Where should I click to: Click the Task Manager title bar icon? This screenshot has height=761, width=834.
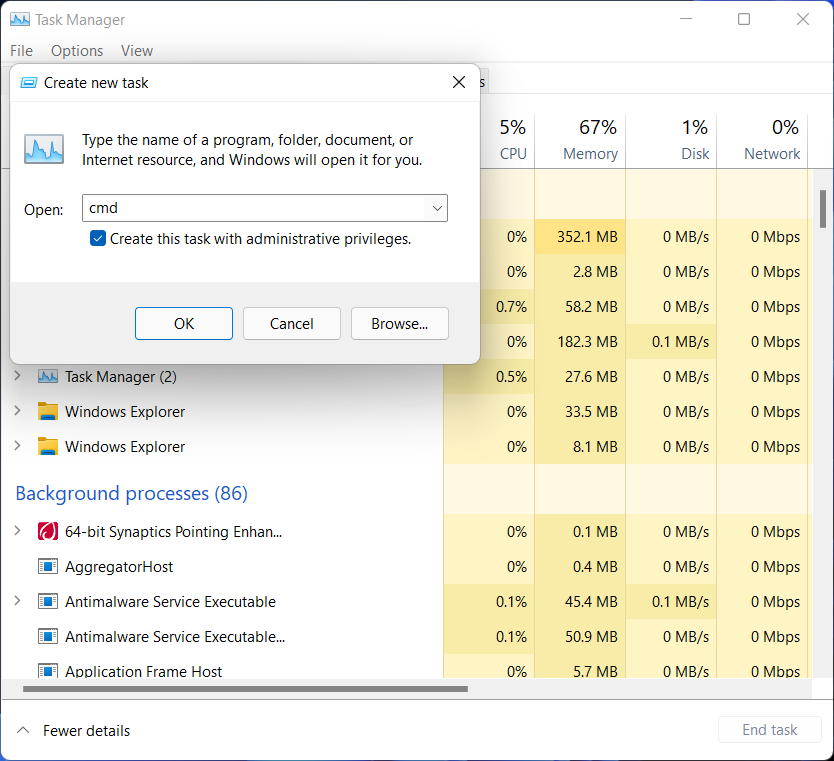pos(20,20)
